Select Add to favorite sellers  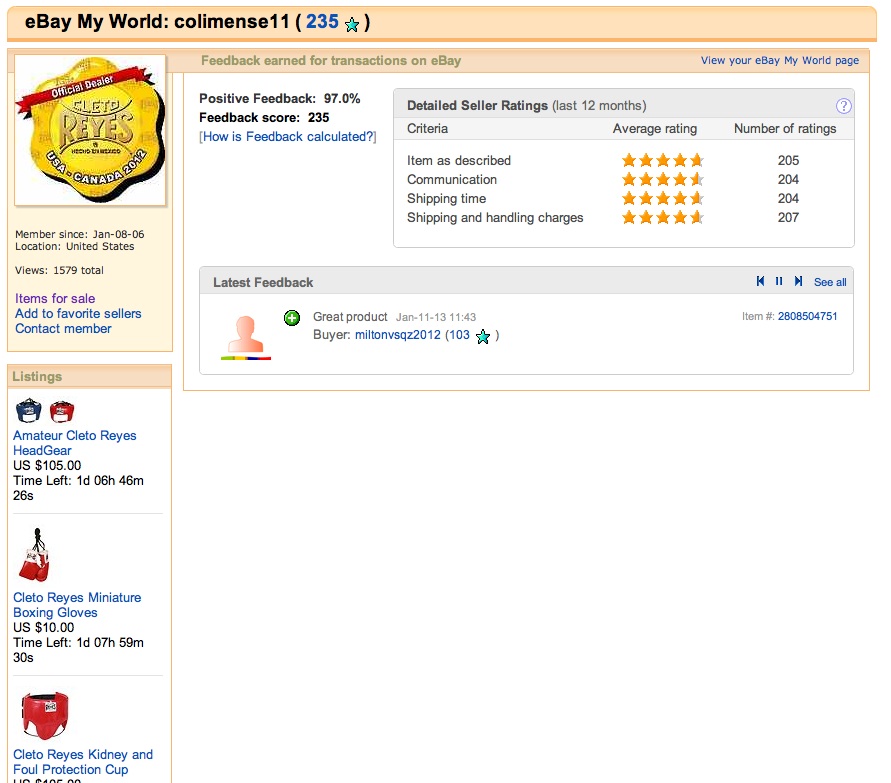[x=78, y=314]
